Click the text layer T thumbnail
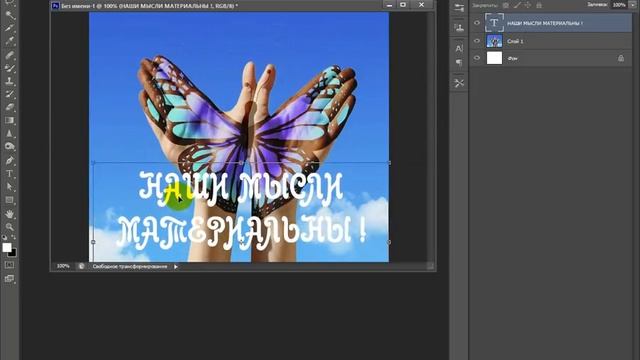This screenshot has height=360, width=640. click(x=494, y=23)
